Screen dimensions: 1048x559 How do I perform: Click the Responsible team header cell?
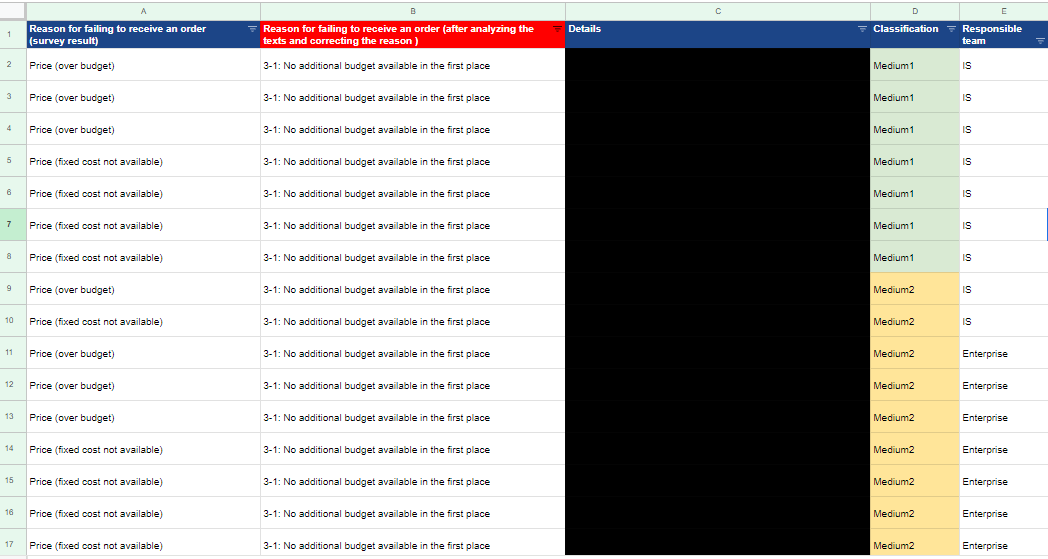(x=1004, y=35)
